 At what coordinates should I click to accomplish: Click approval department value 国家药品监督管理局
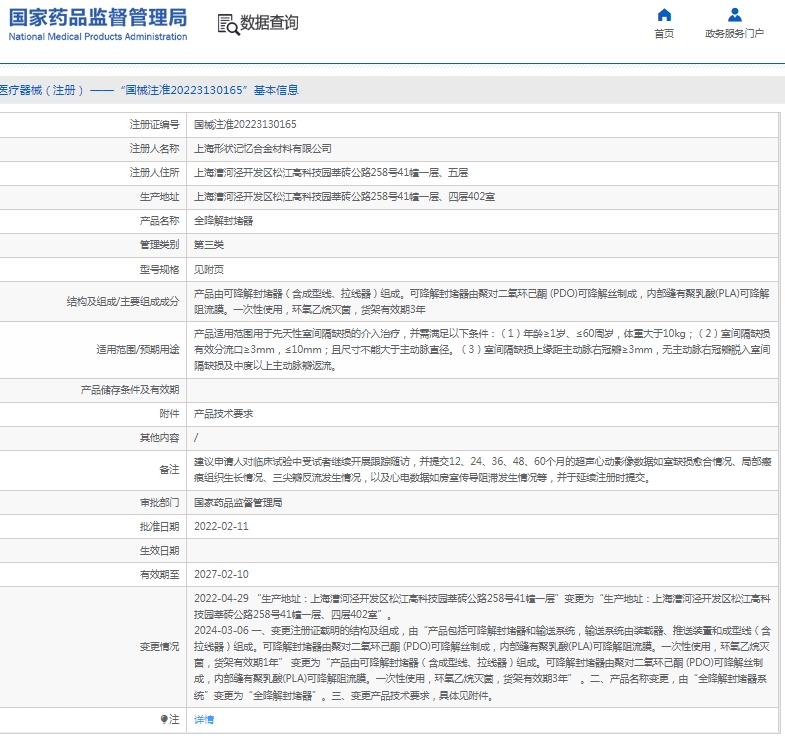coord(238,503)
